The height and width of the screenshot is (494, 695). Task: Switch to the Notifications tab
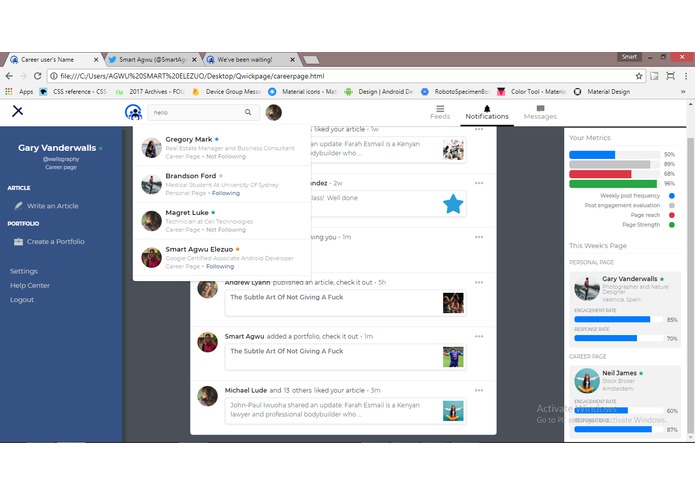[487, 113]
